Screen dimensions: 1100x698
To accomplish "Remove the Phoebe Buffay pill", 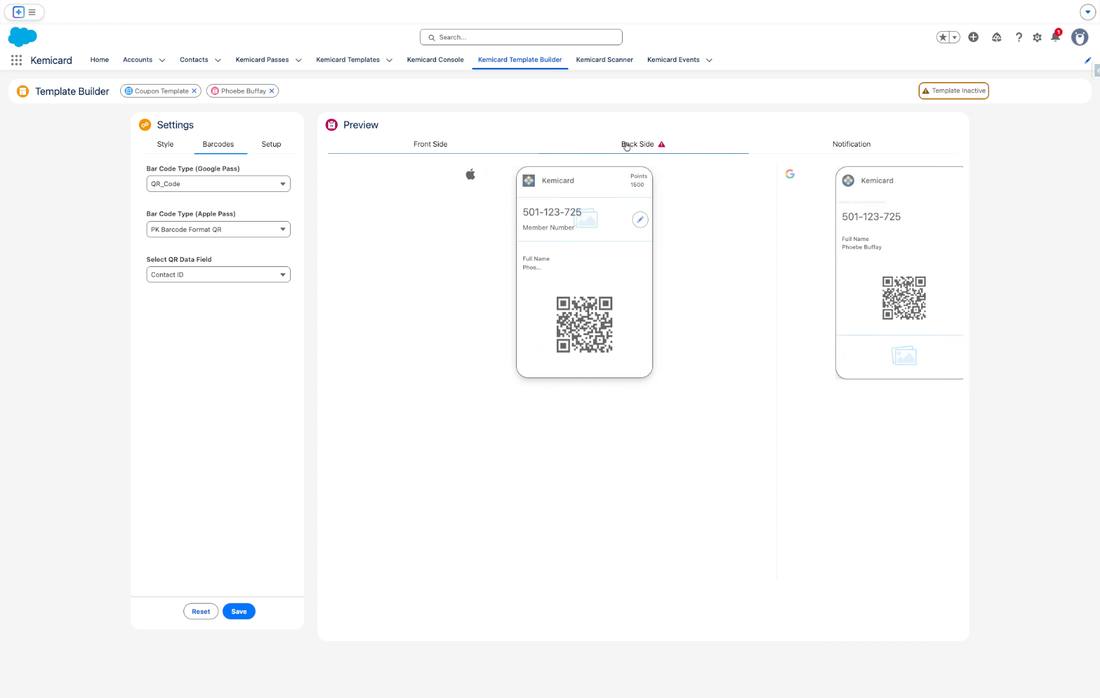I will point(271,91).
